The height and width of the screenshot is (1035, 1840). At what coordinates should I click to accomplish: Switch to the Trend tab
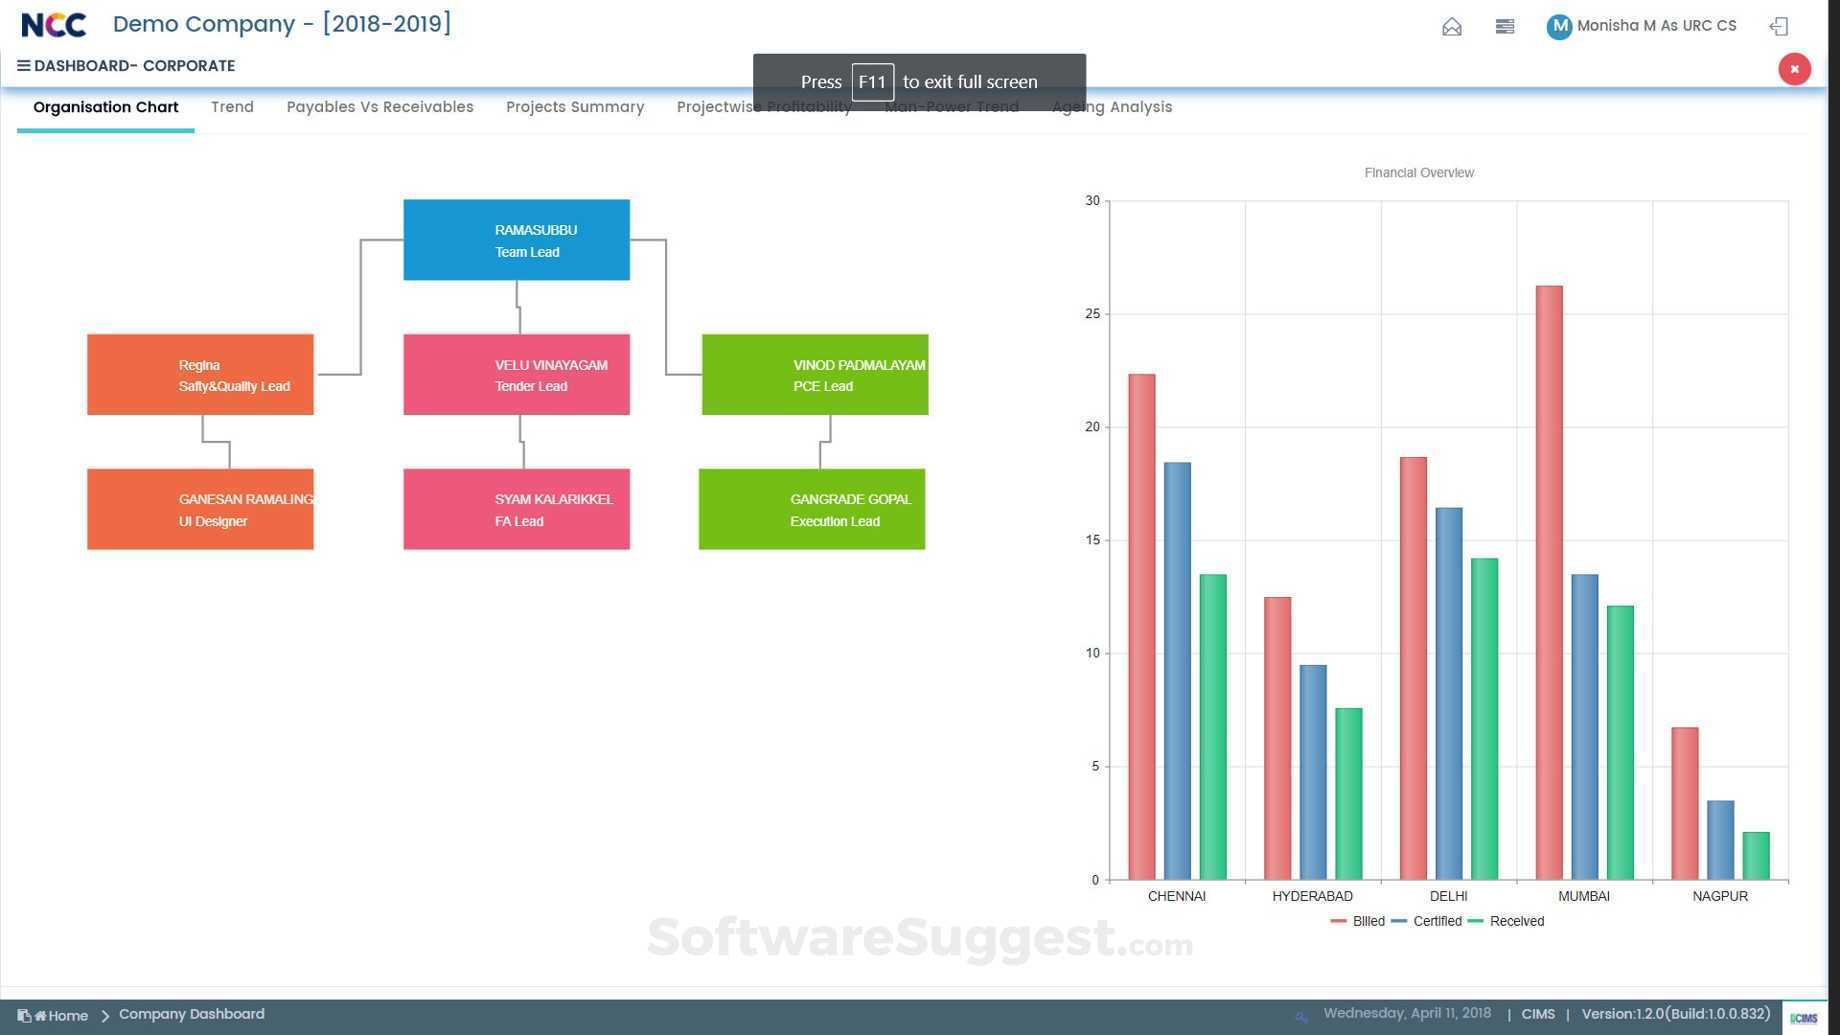coord(232,107)
